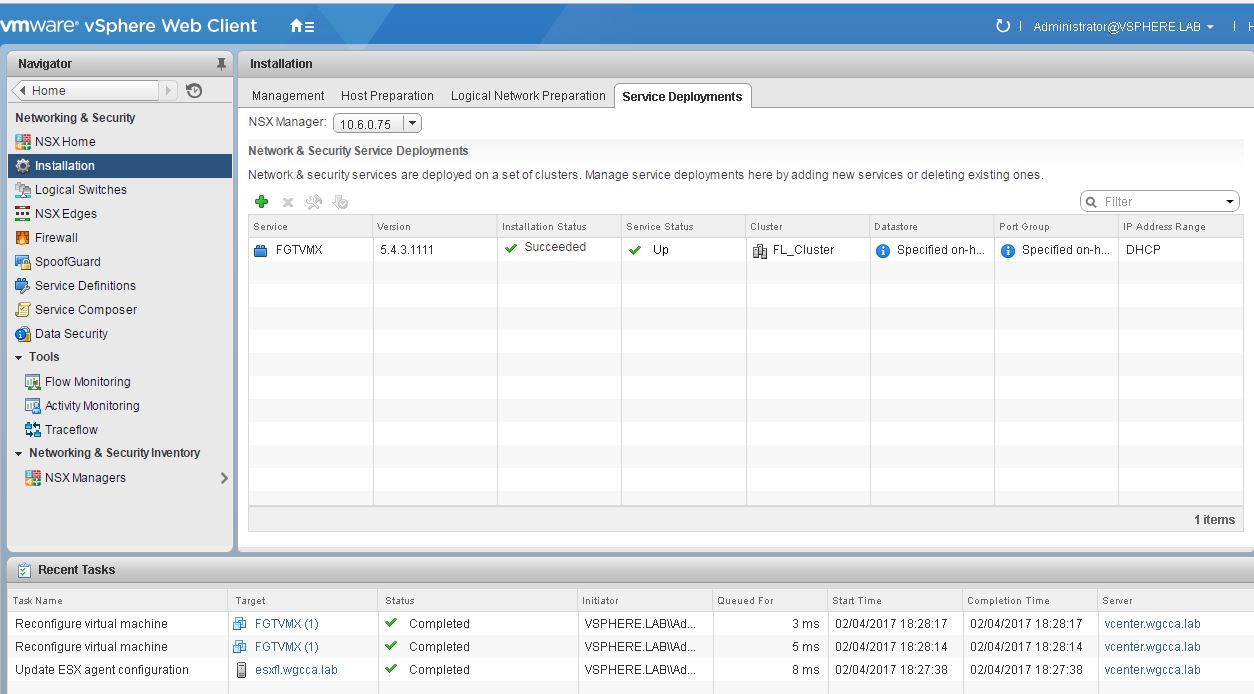Viewport: 1254px width, 694px height.
Task: Click the green plus to add a service deployment
Action: pos(262,202)
